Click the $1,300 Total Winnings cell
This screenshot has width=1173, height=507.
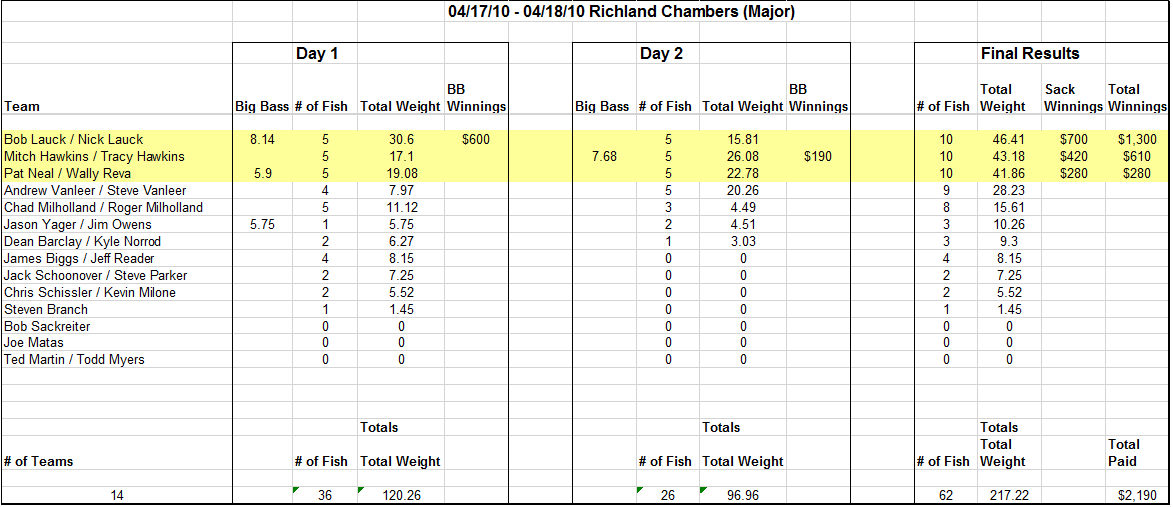click(1137, 139)
